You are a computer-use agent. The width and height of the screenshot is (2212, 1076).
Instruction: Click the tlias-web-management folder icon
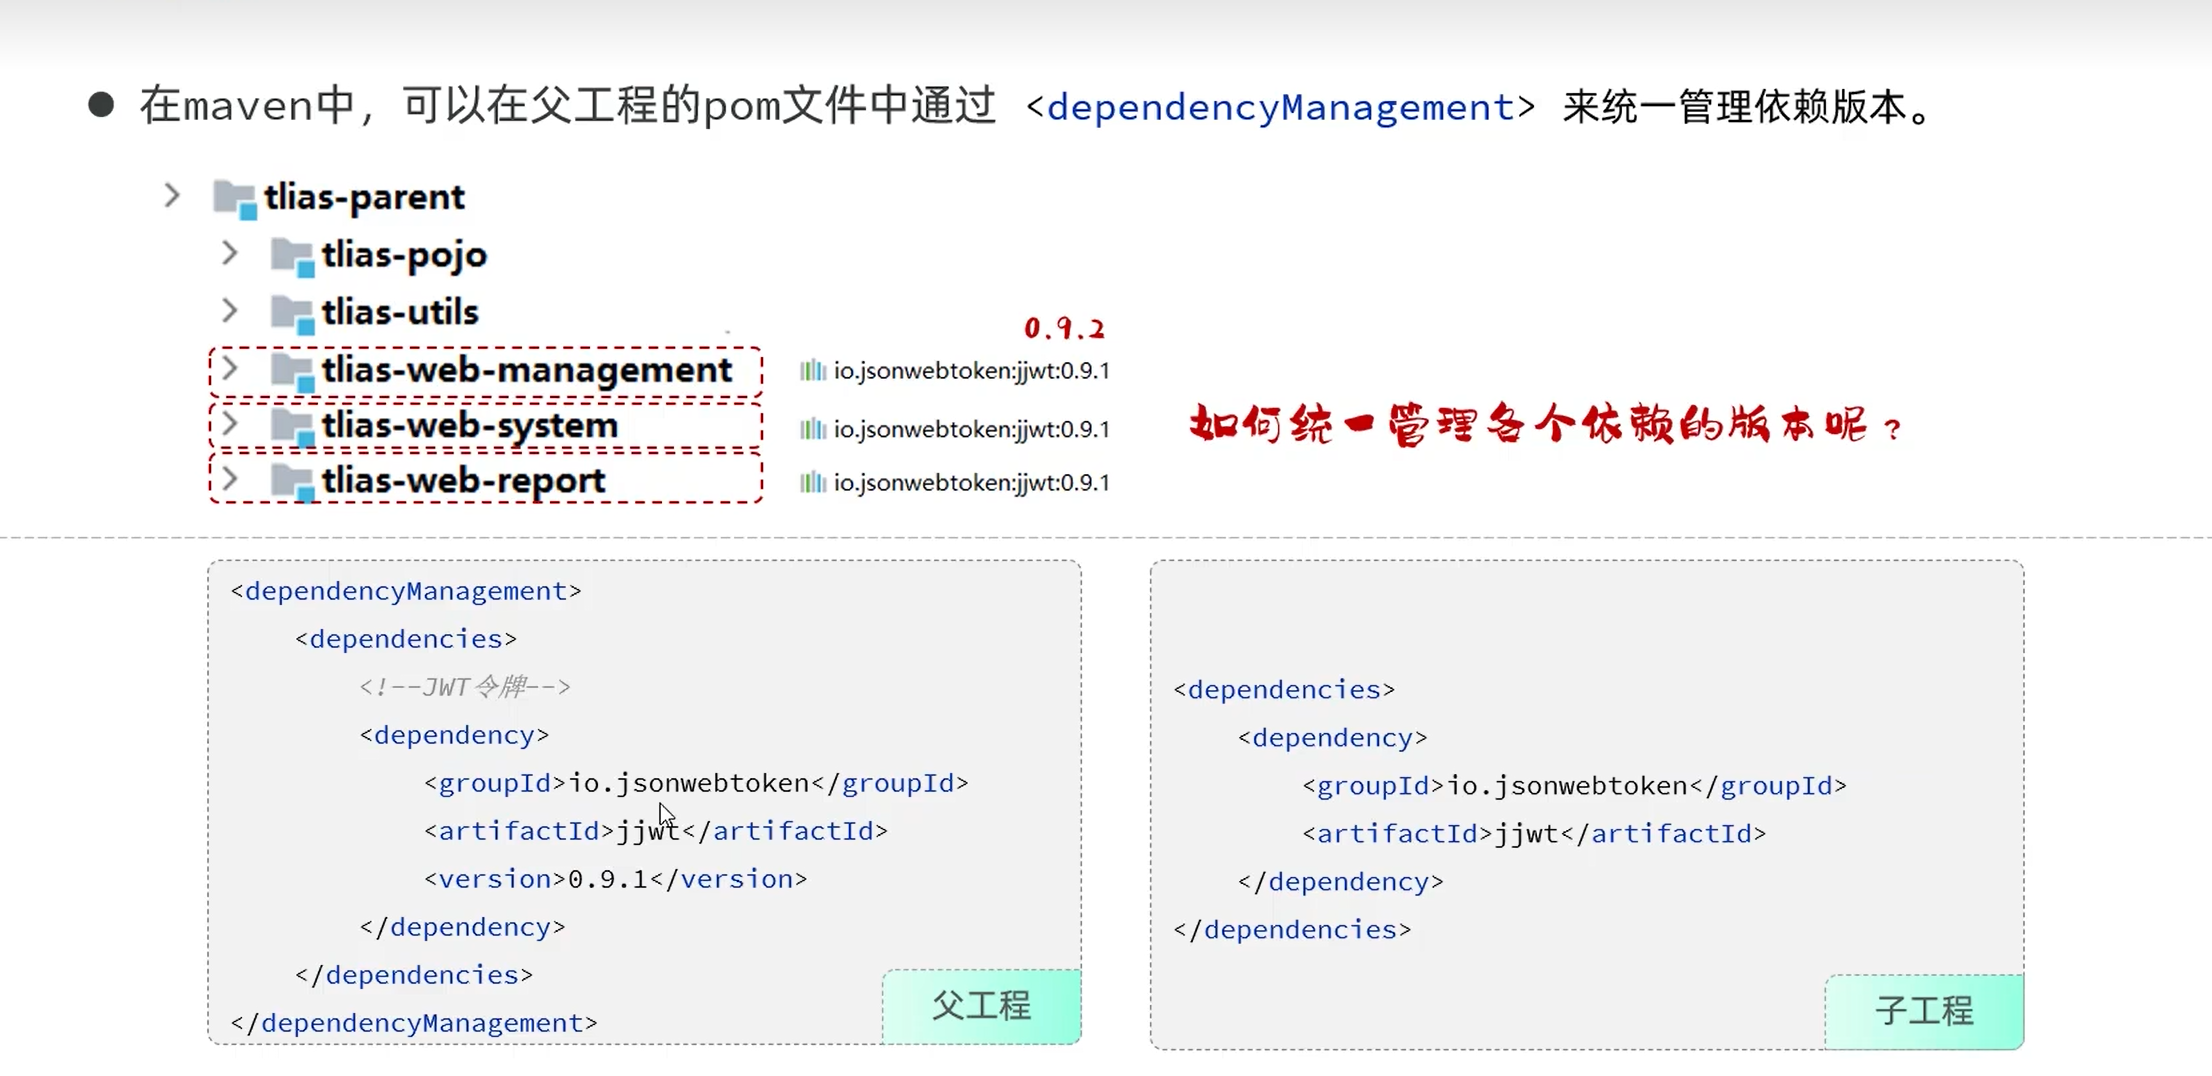[x=293, y=372]
